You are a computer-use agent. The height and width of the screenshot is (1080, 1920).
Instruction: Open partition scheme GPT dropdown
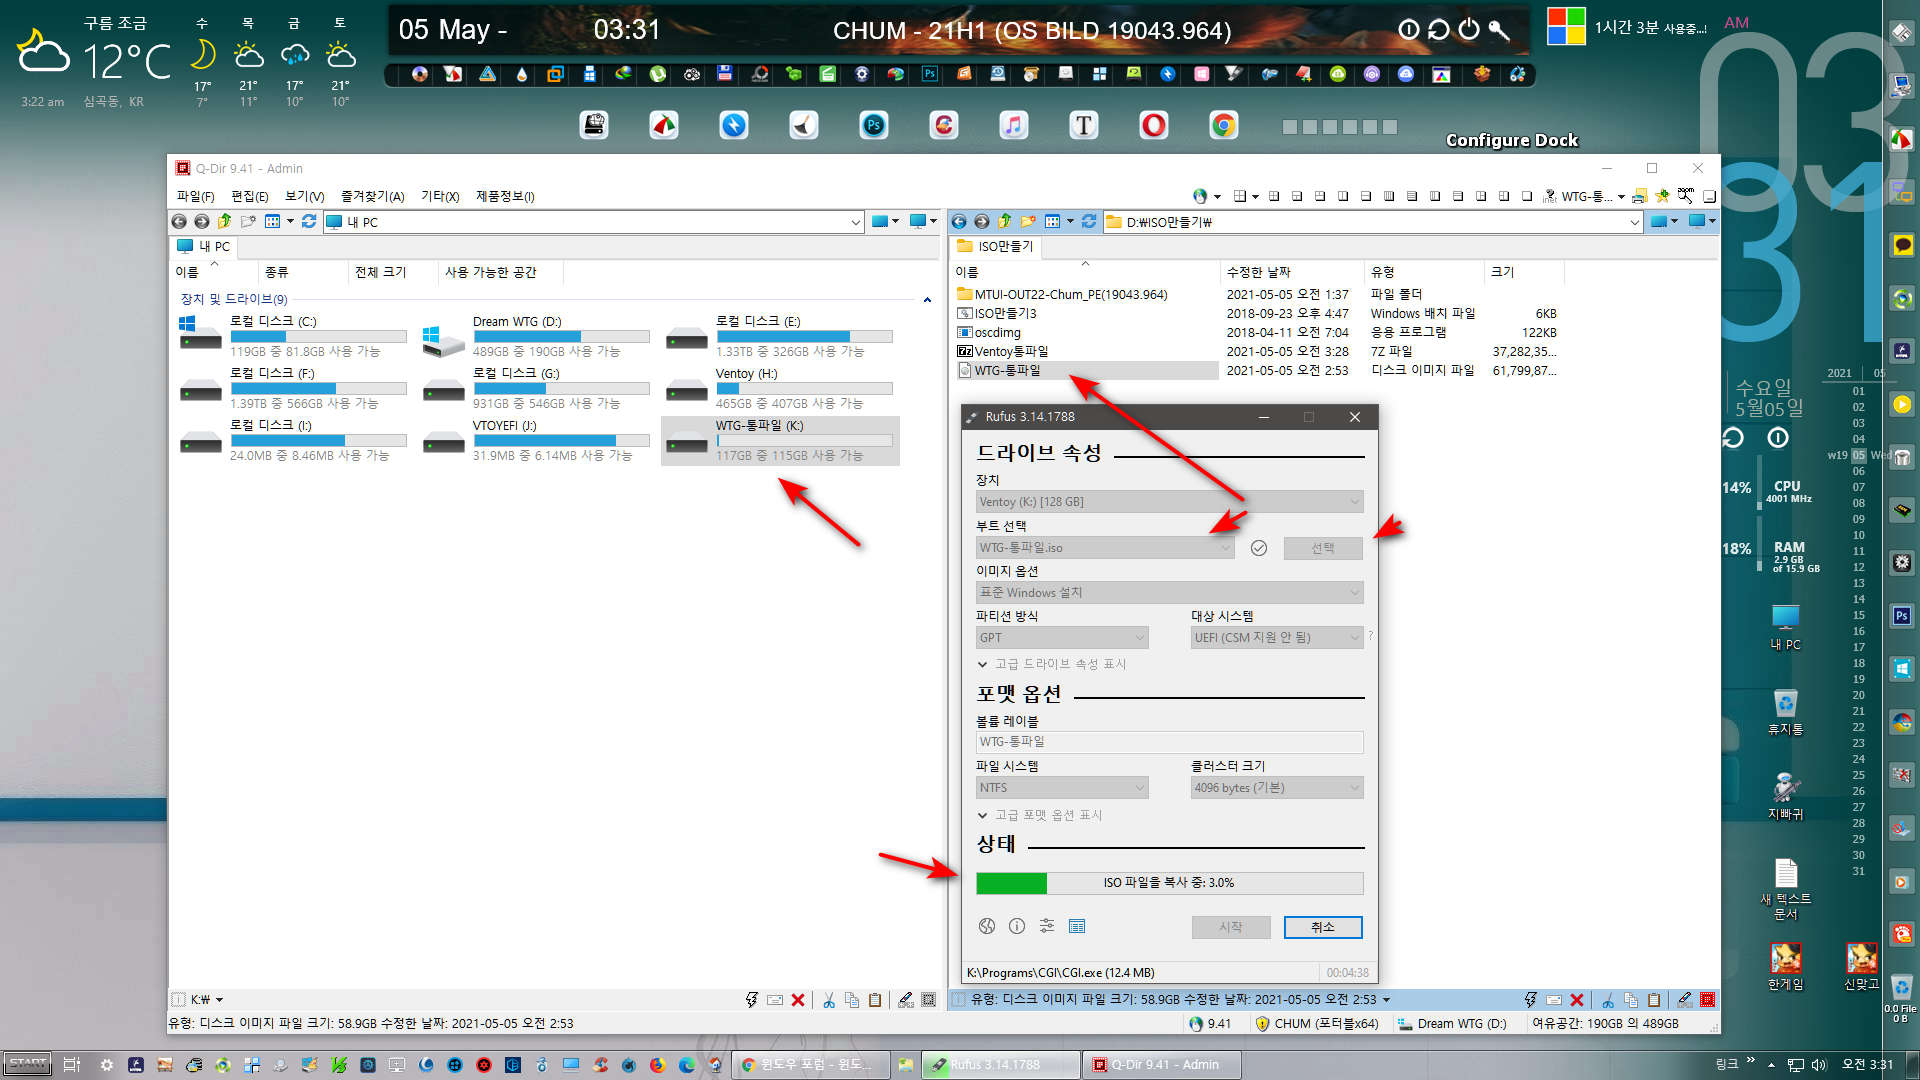pos(1062,638)
